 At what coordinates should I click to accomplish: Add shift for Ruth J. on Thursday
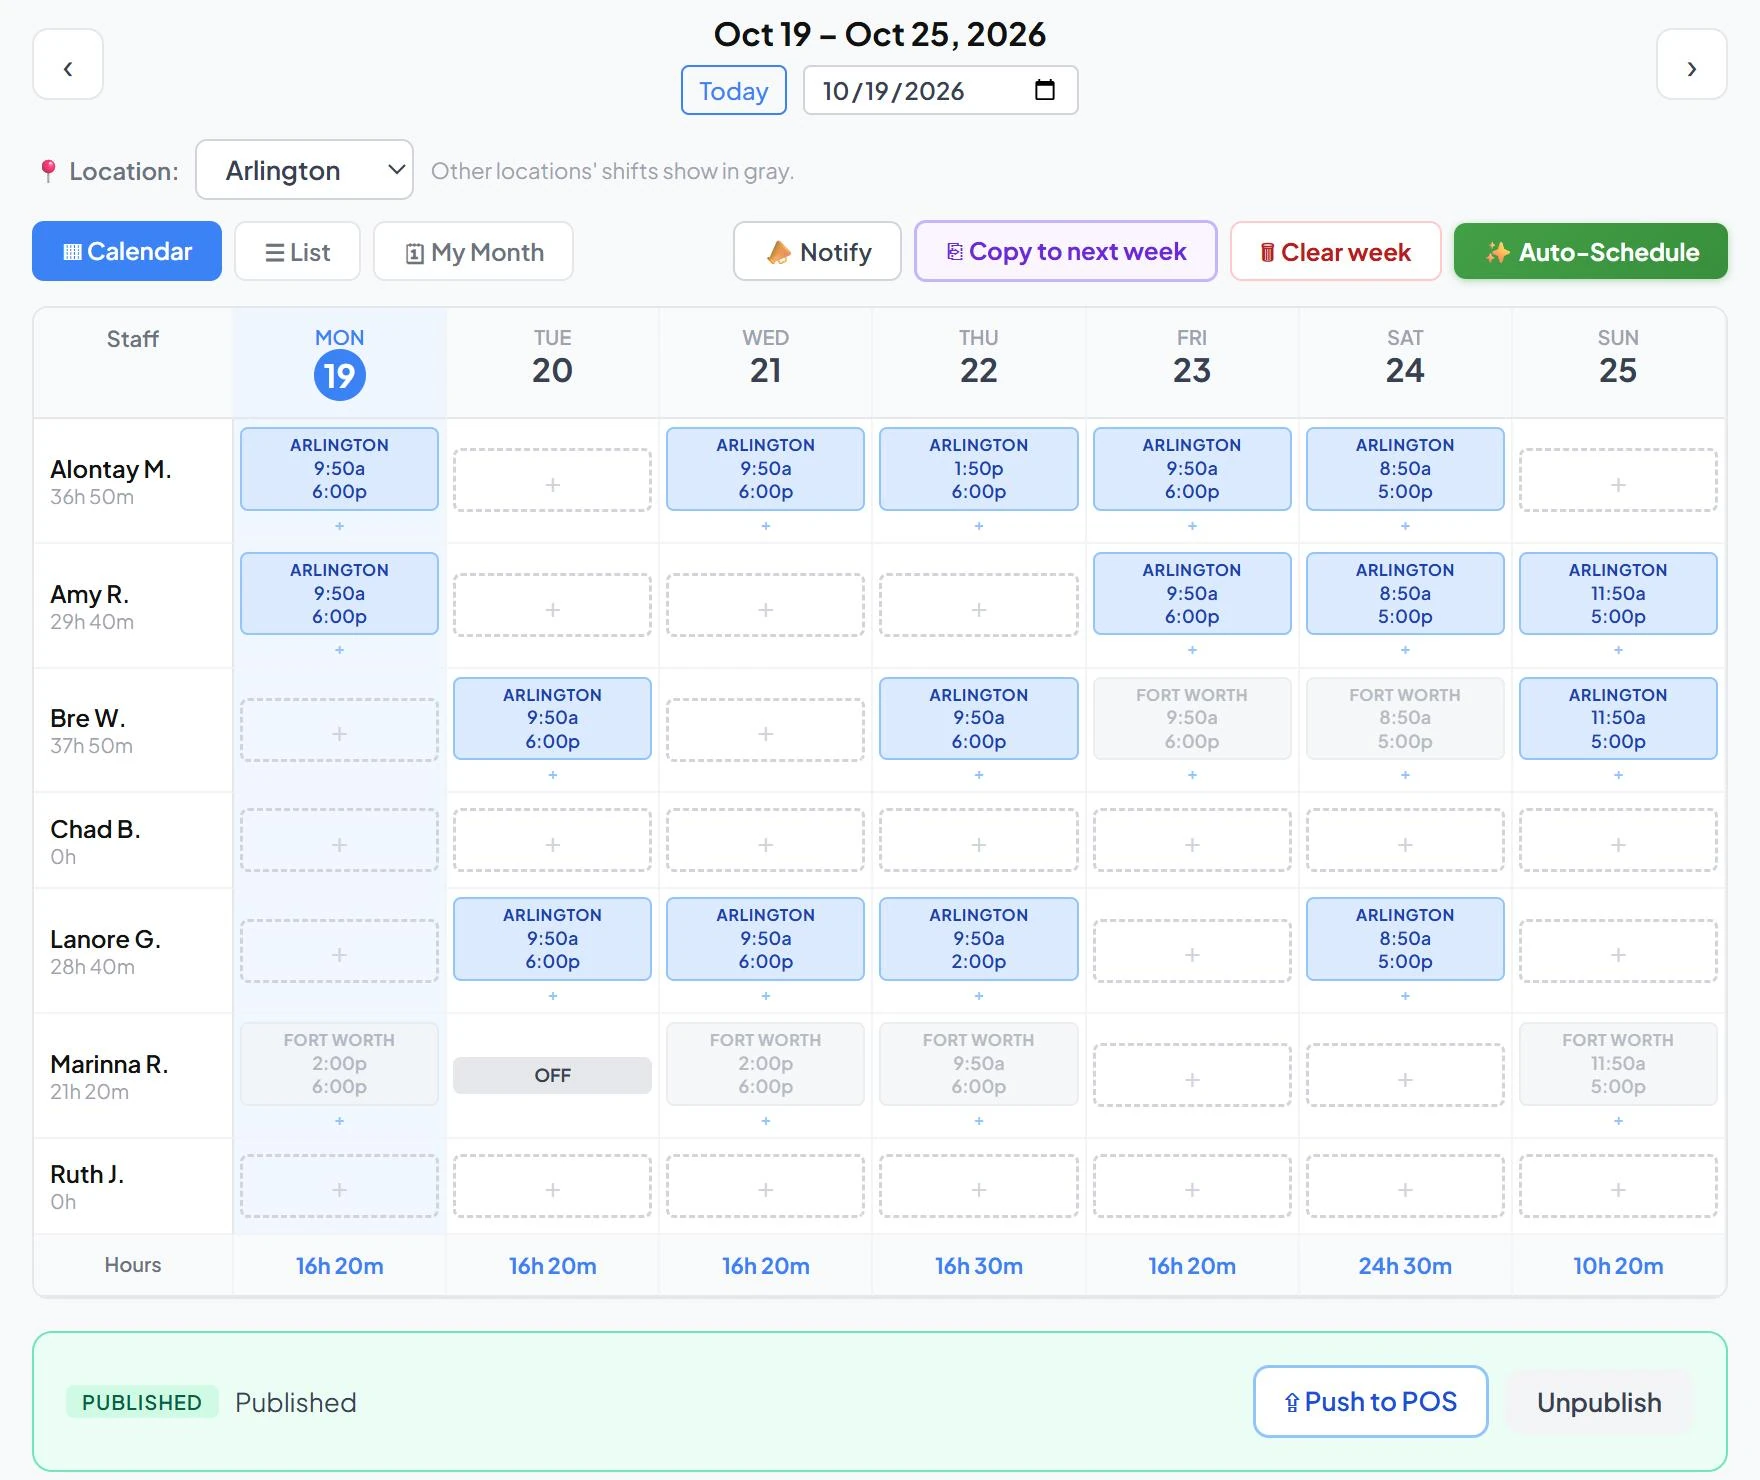979,1186
